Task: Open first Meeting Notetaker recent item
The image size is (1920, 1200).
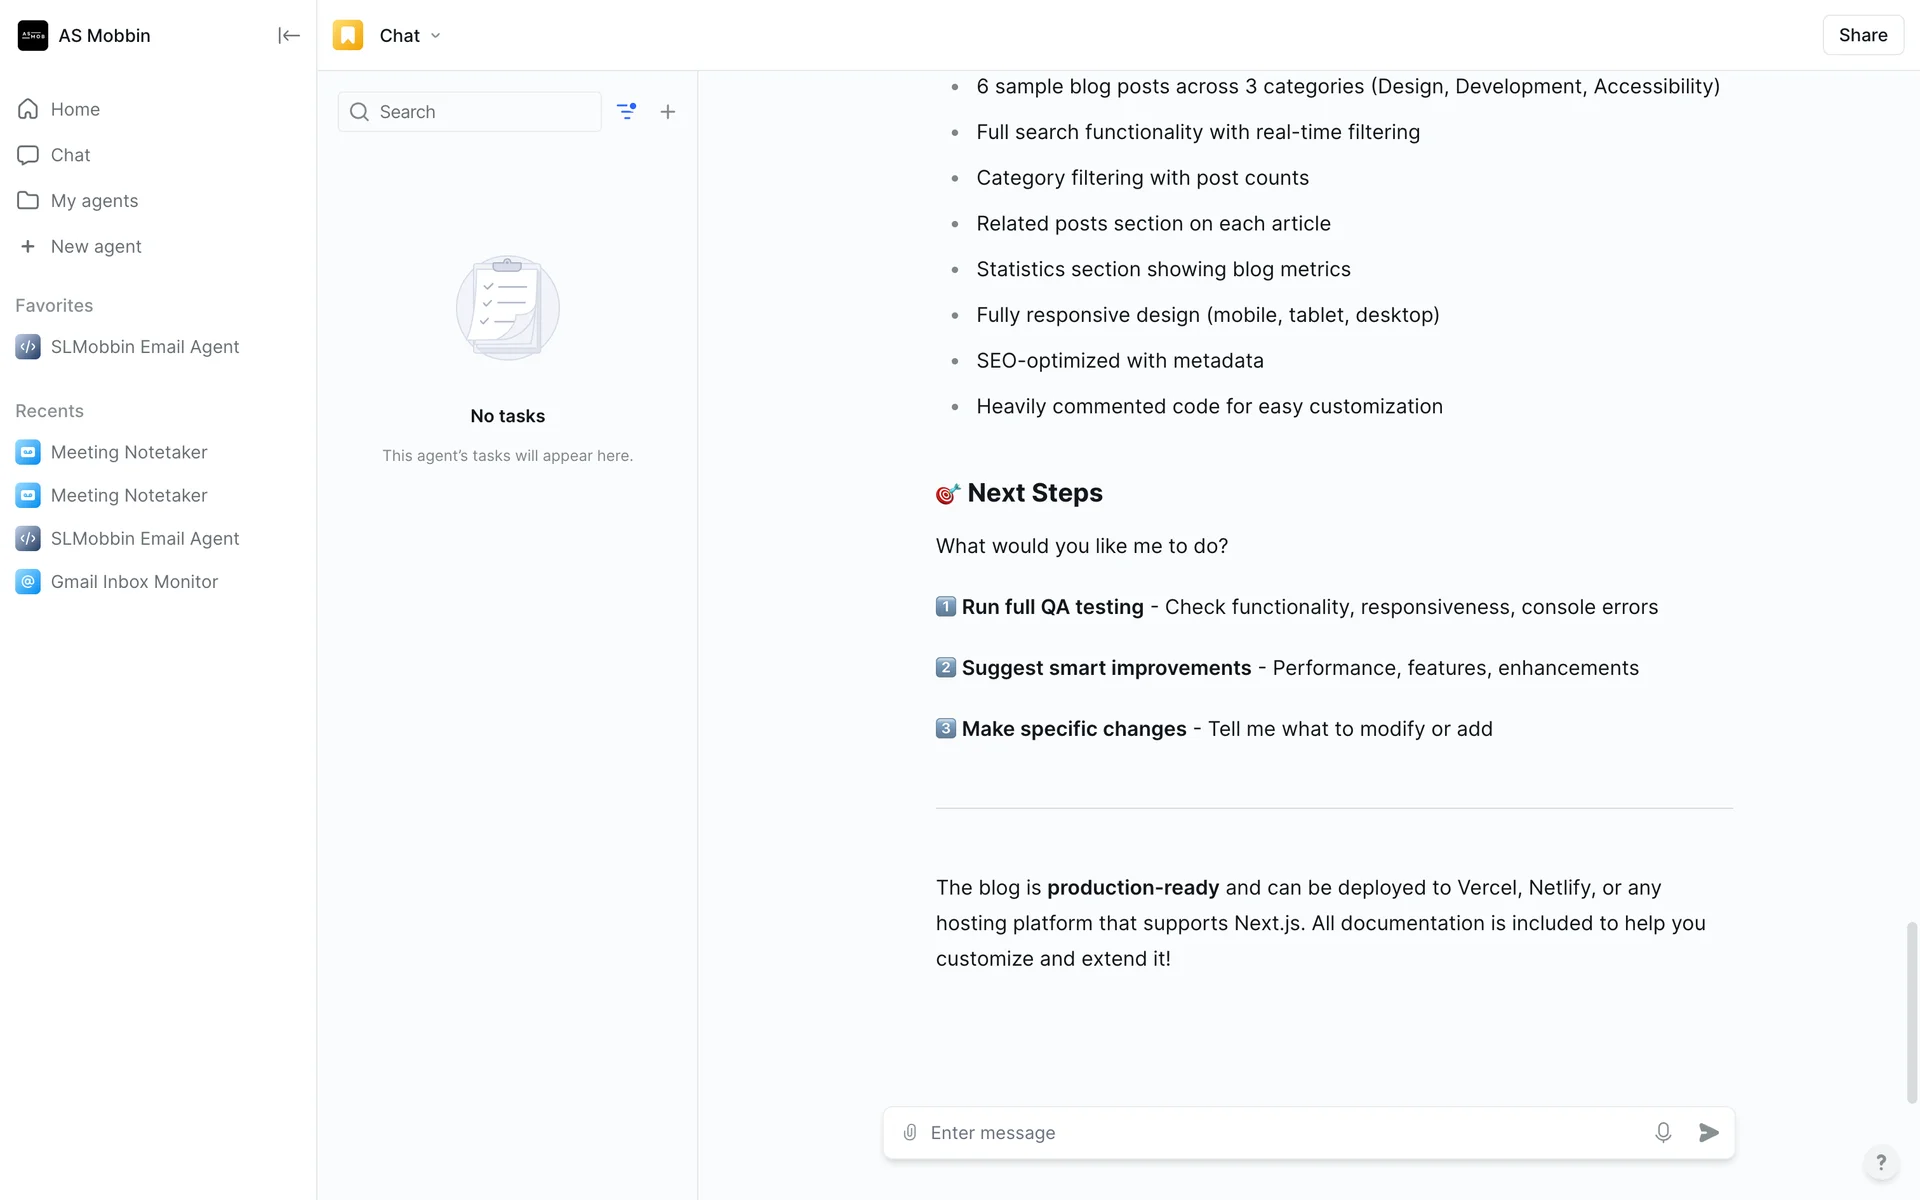Action: [129, 452]
